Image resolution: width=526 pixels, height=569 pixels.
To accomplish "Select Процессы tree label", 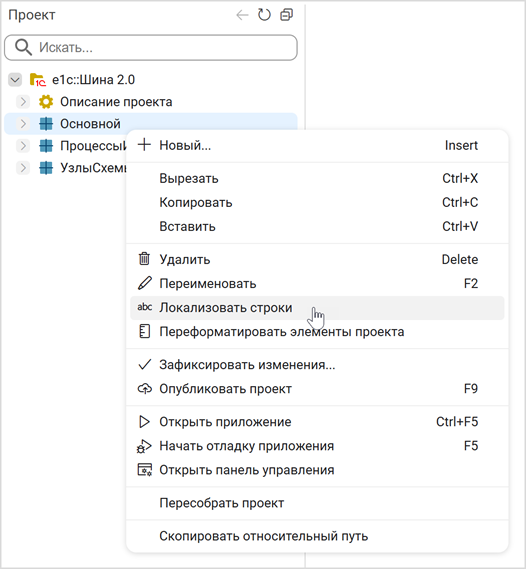I will tap(93, 146).
